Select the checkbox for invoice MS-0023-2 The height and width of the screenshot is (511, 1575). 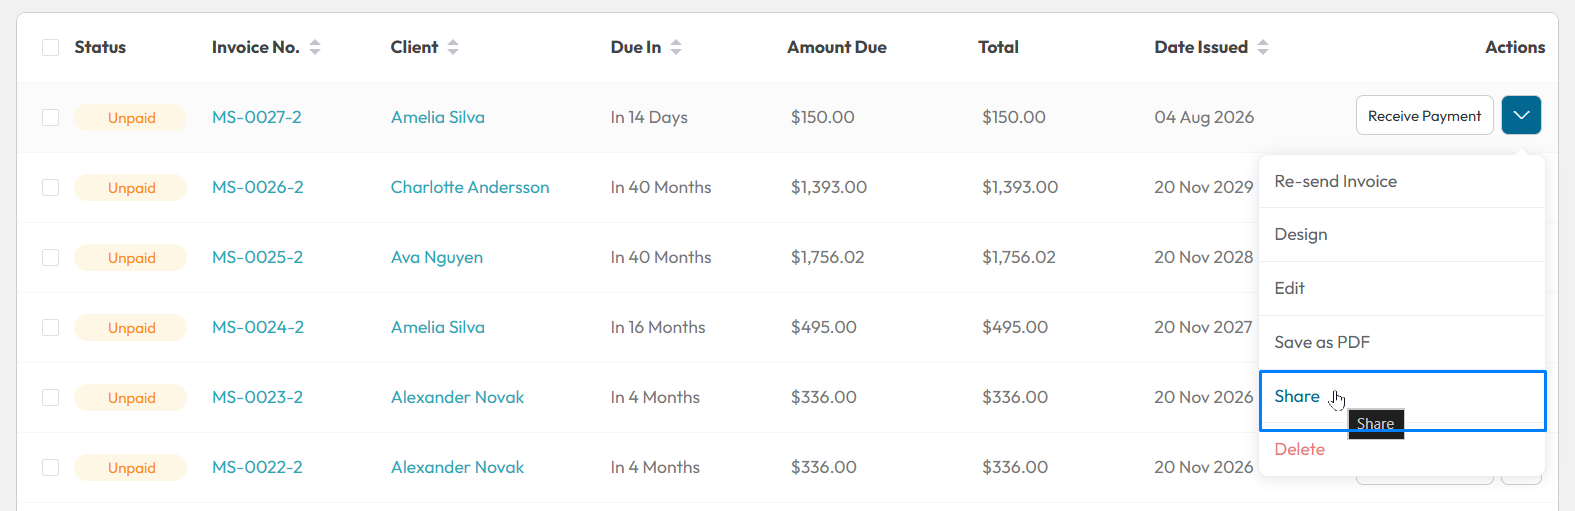point(50,397)
